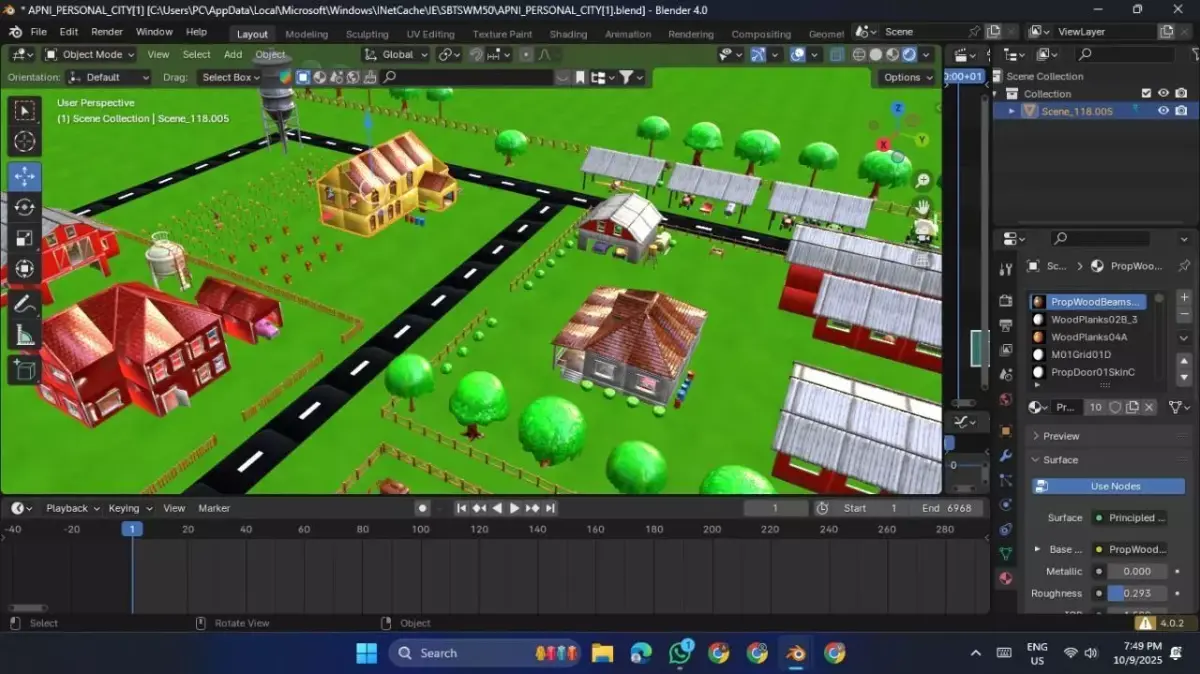Viewport: 1200px width, 674px height.
Task: Disable Collection in renders camera icon
Action: coord(1181,93)
